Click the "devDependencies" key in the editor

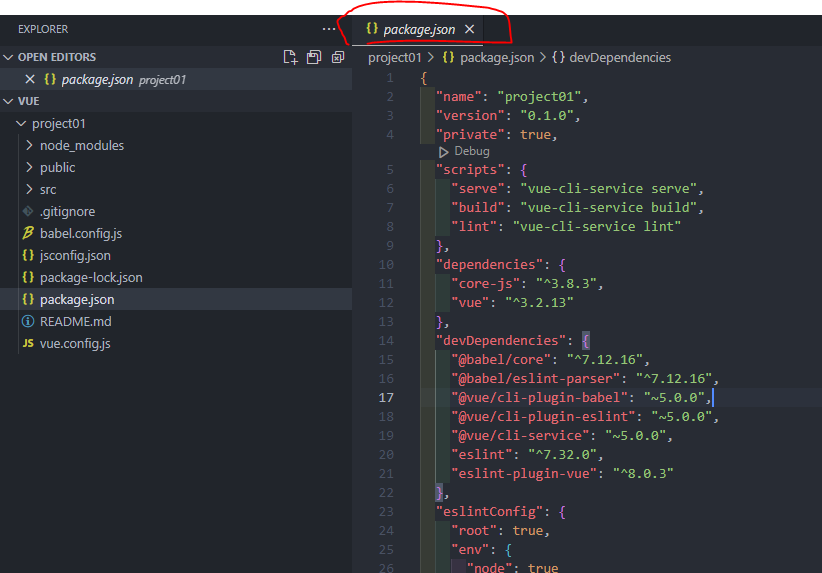[x=501, y=341]
